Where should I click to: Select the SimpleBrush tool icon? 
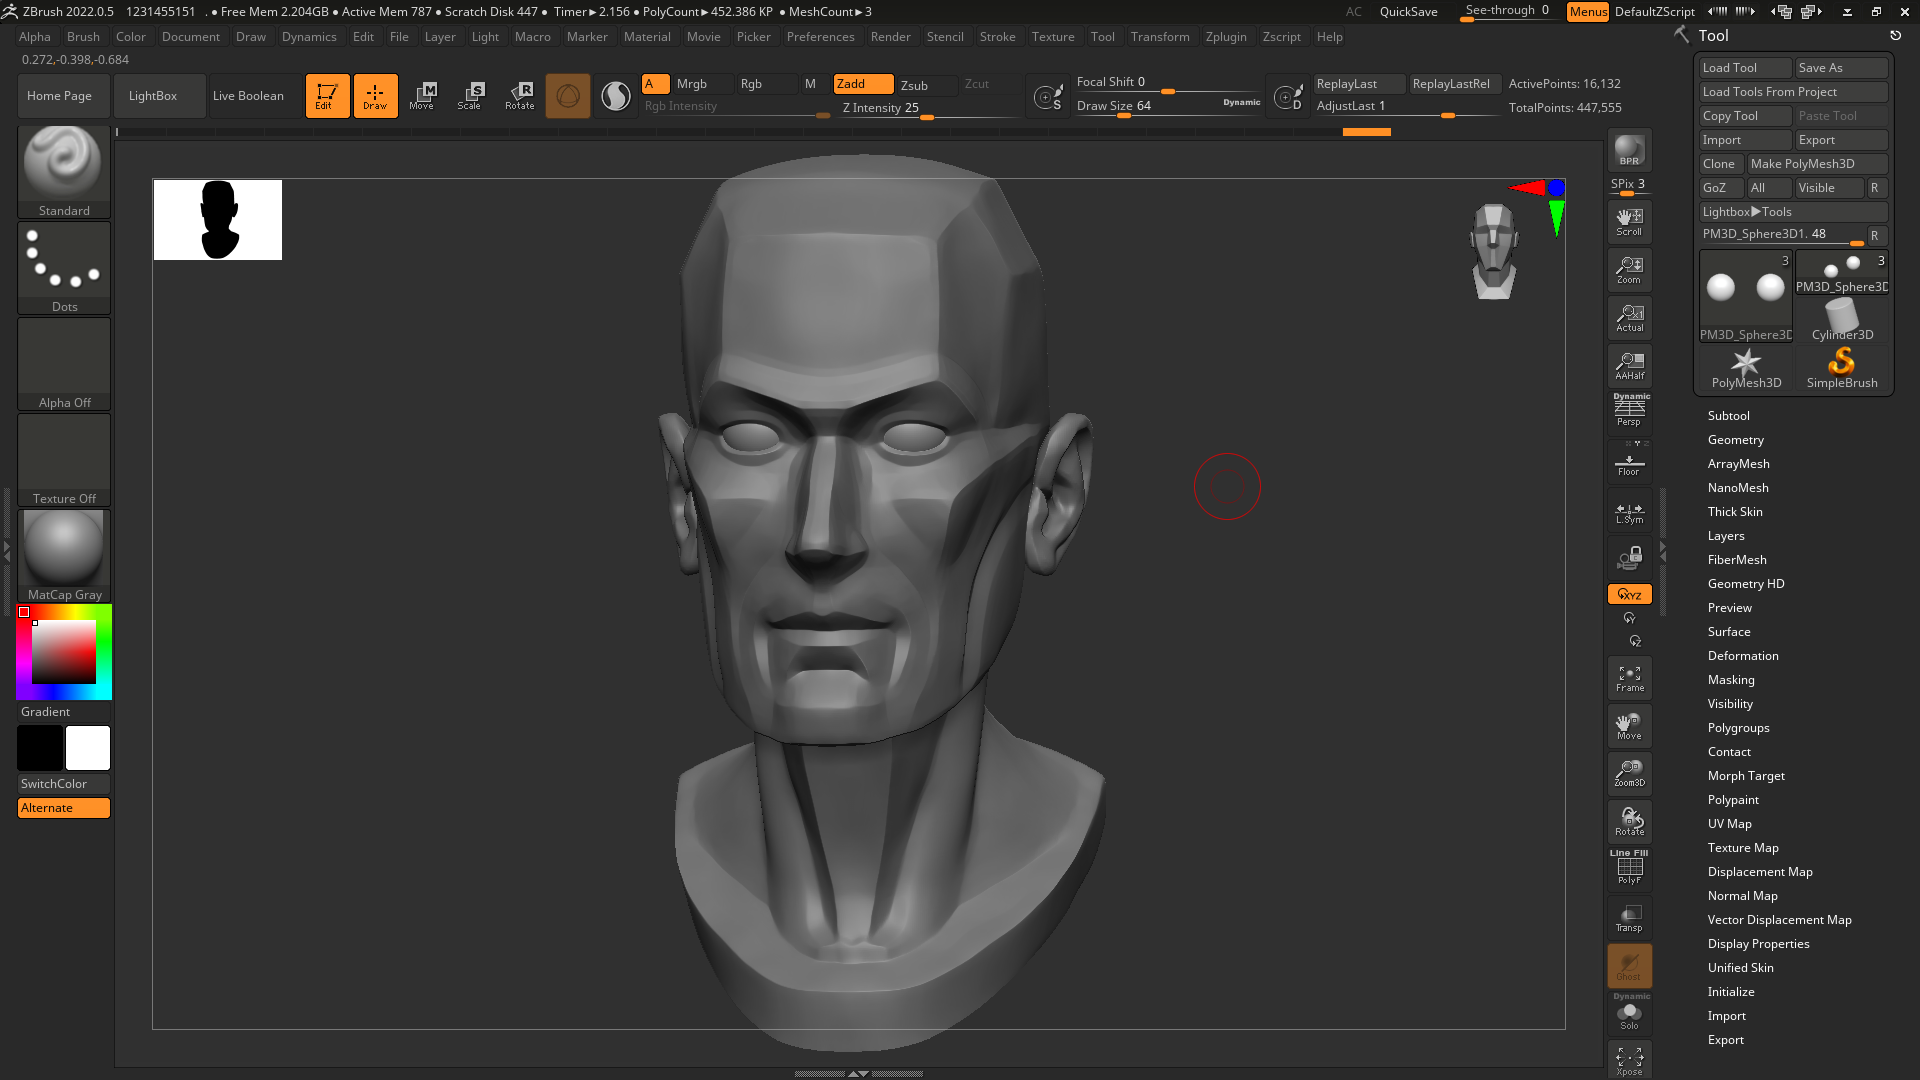coord(1841,366)
